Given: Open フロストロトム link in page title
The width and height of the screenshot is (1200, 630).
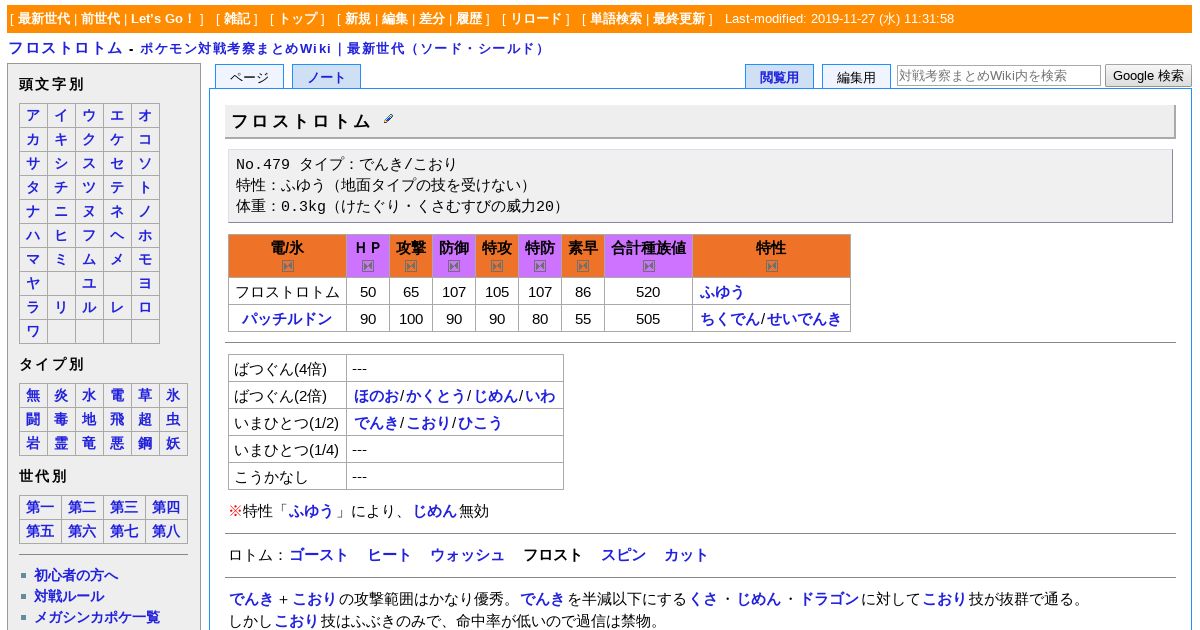Looking at the screenshot, I should click(x=65, y=48).
